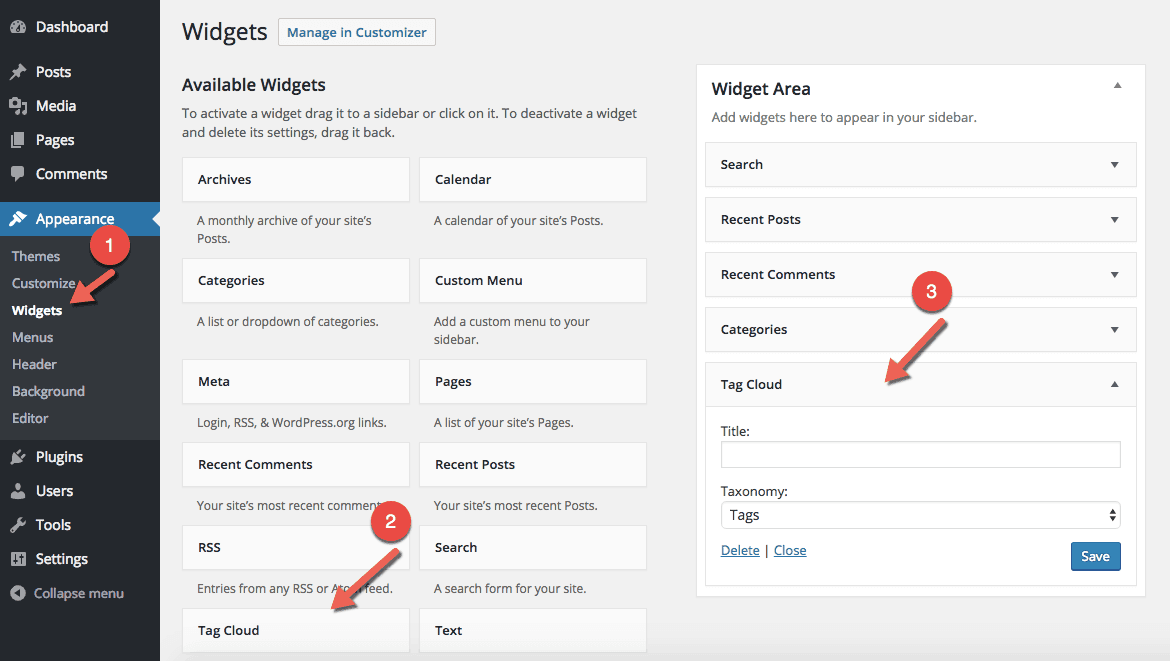The height and width of the screenshot is (661, 1170).
Task: Open the Plugins menu
Action: 59,457
